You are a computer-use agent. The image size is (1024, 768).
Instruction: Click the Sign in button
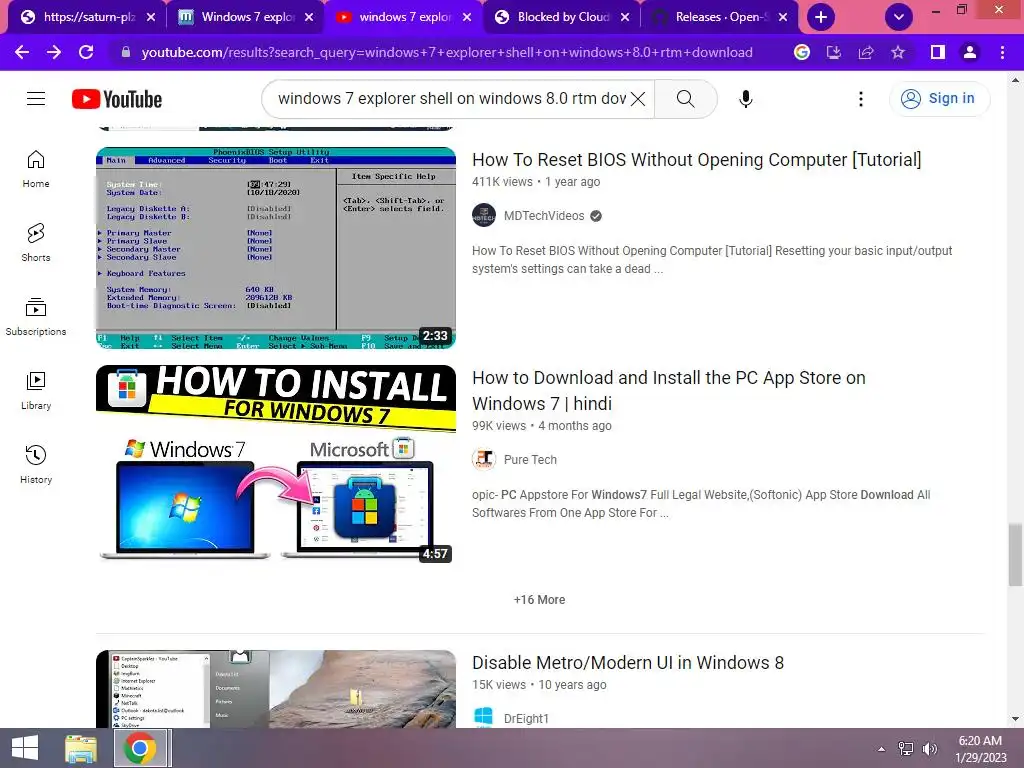pos(939,99)
